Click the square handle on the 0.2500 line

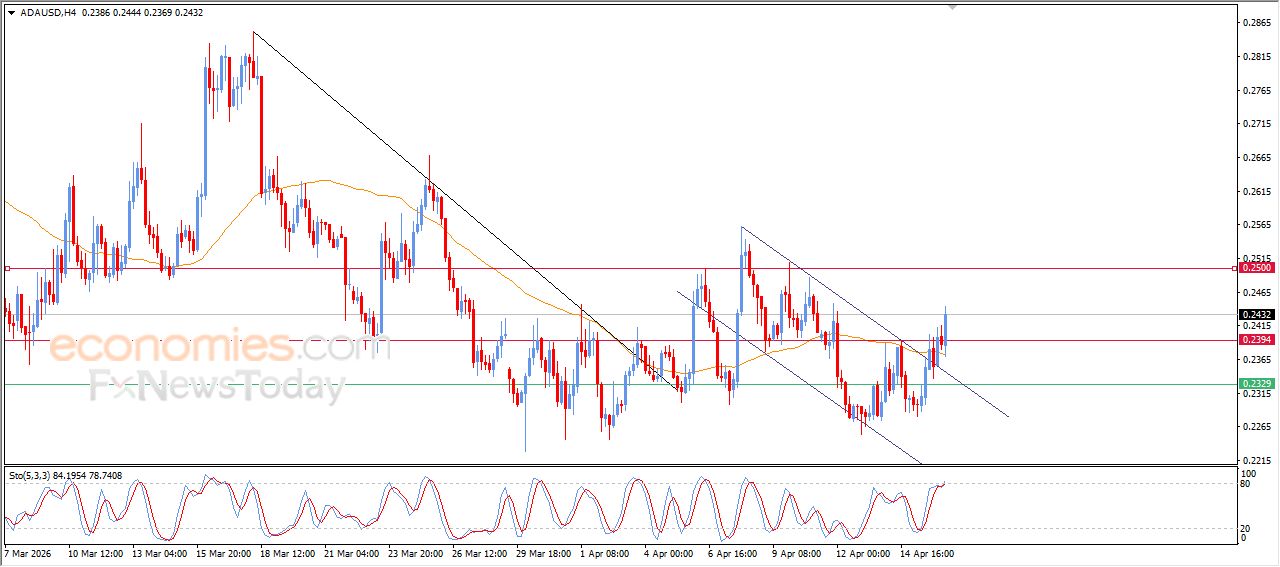(x=7, y=268)
